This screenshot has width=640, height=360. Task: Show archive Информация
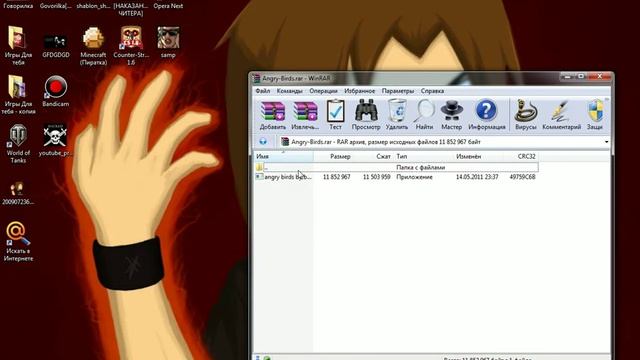point(487,115)
